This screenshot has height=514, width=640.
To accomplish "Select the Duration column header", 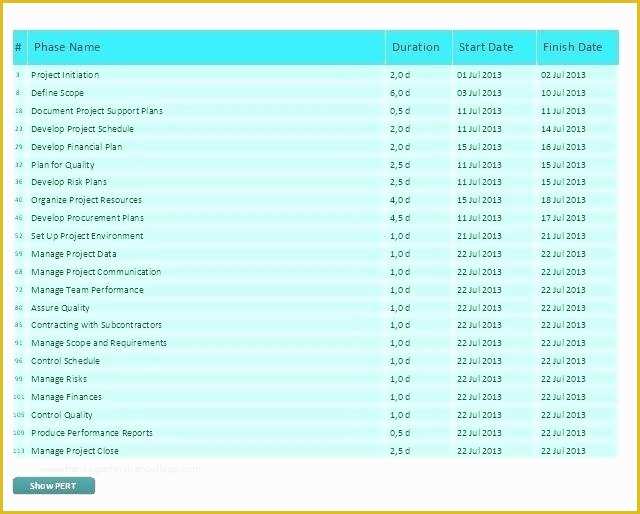I will [x=419, y=47].
